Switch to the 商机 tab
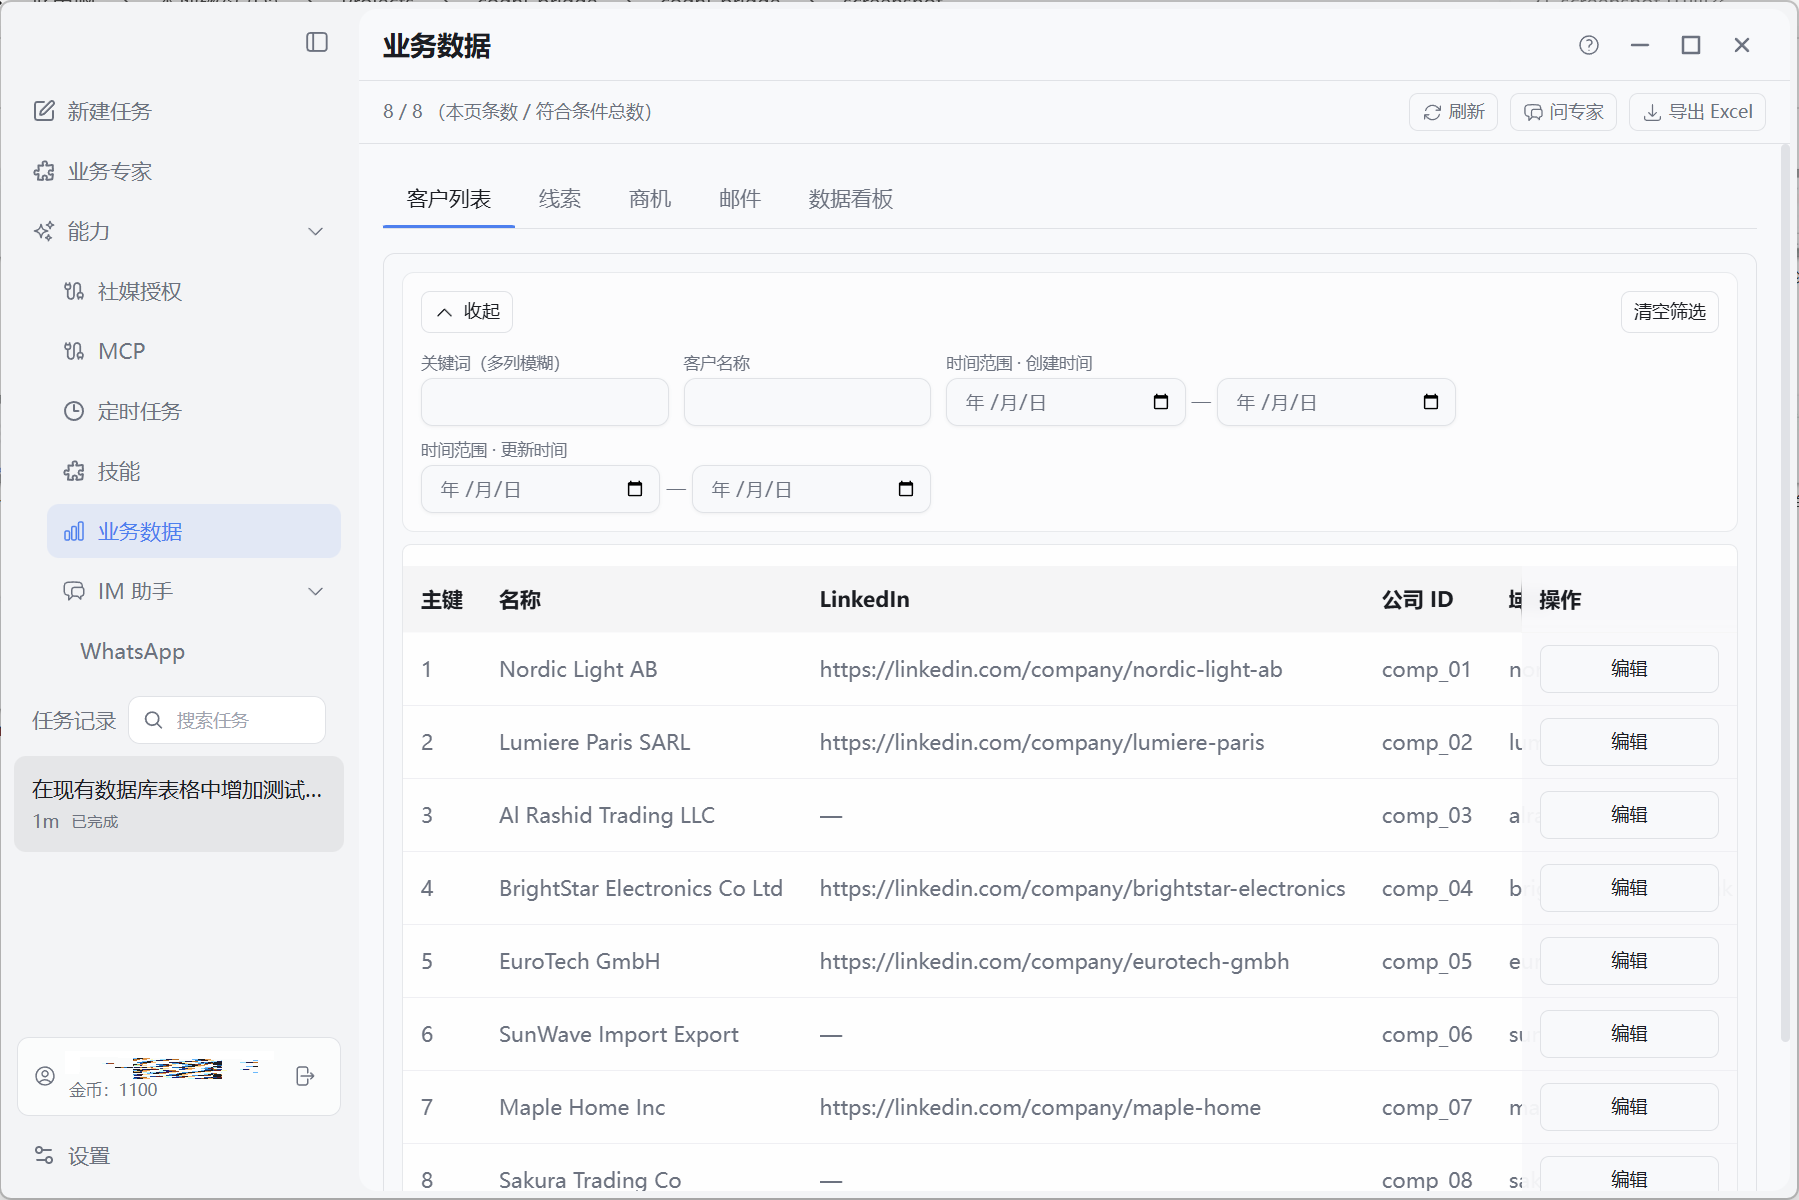Screen dimensions: 1799x1200 tap(650, 199)
